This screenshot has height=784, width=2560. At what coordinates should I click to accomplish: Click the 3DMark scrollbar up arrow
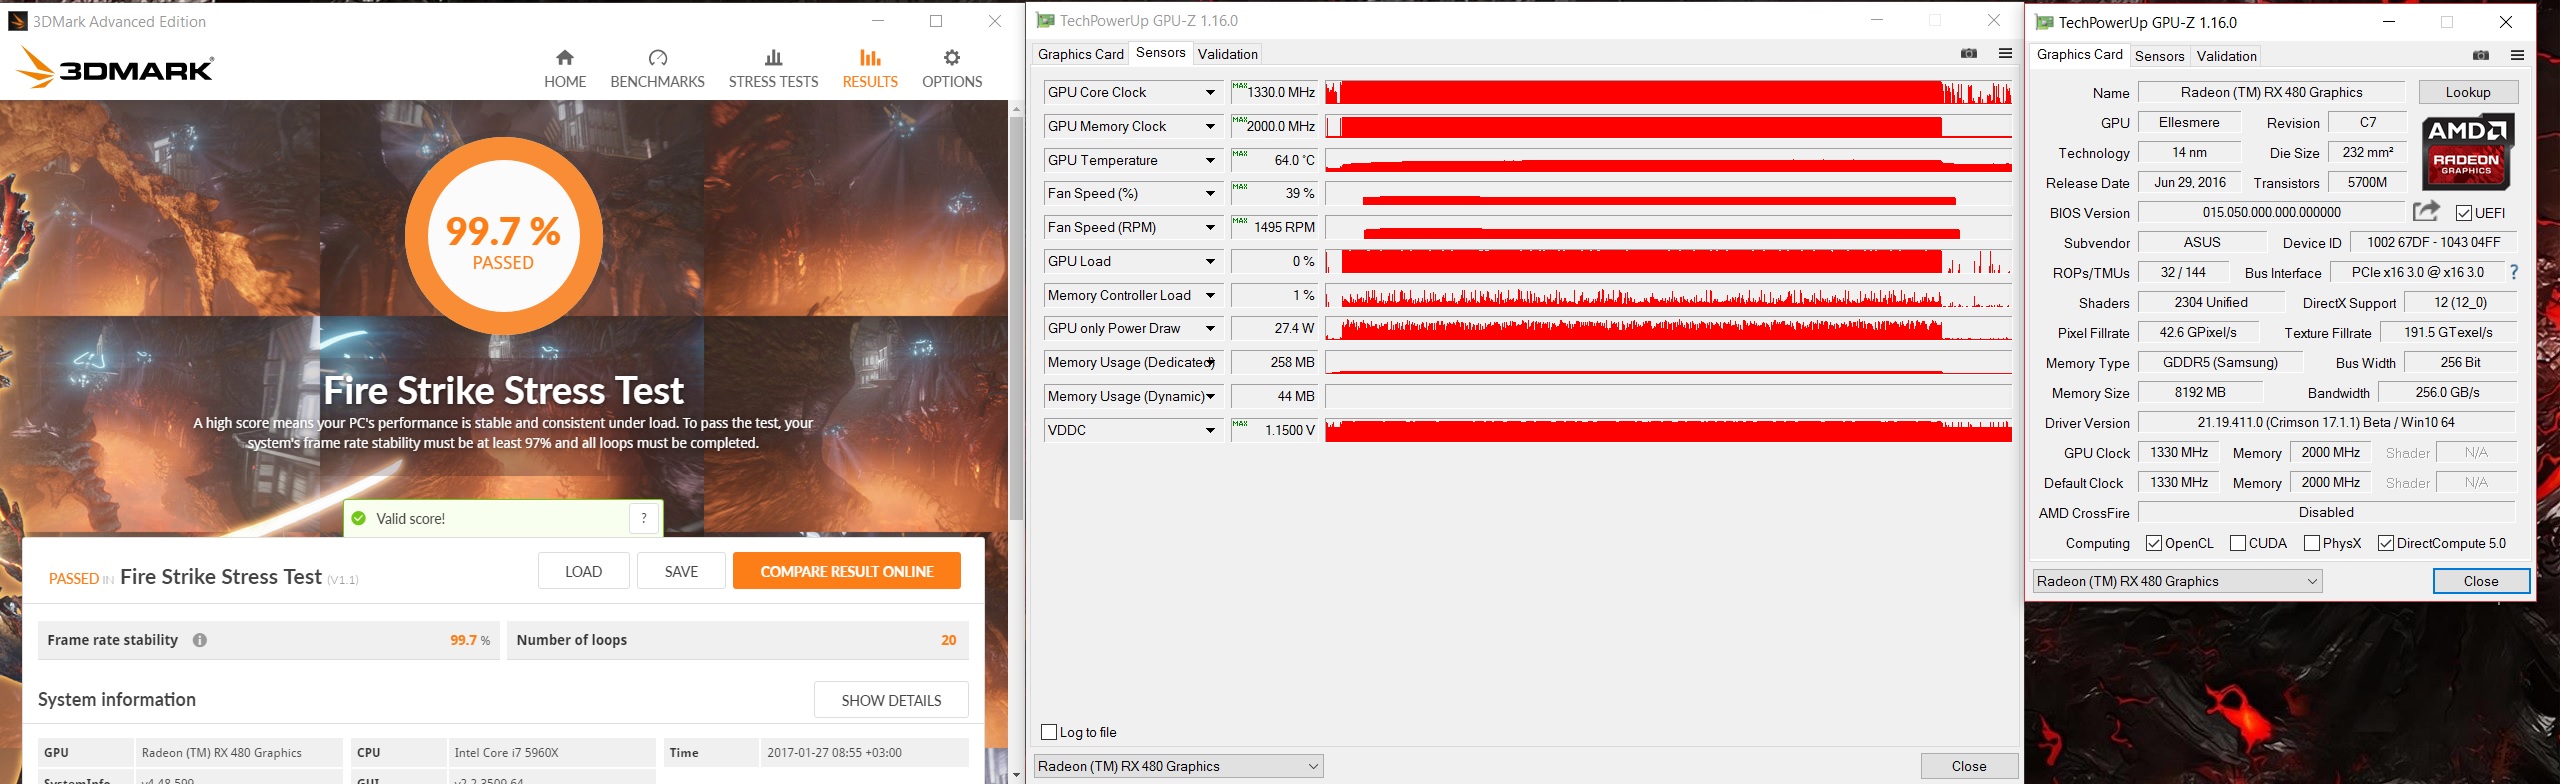coord(1016,108)
